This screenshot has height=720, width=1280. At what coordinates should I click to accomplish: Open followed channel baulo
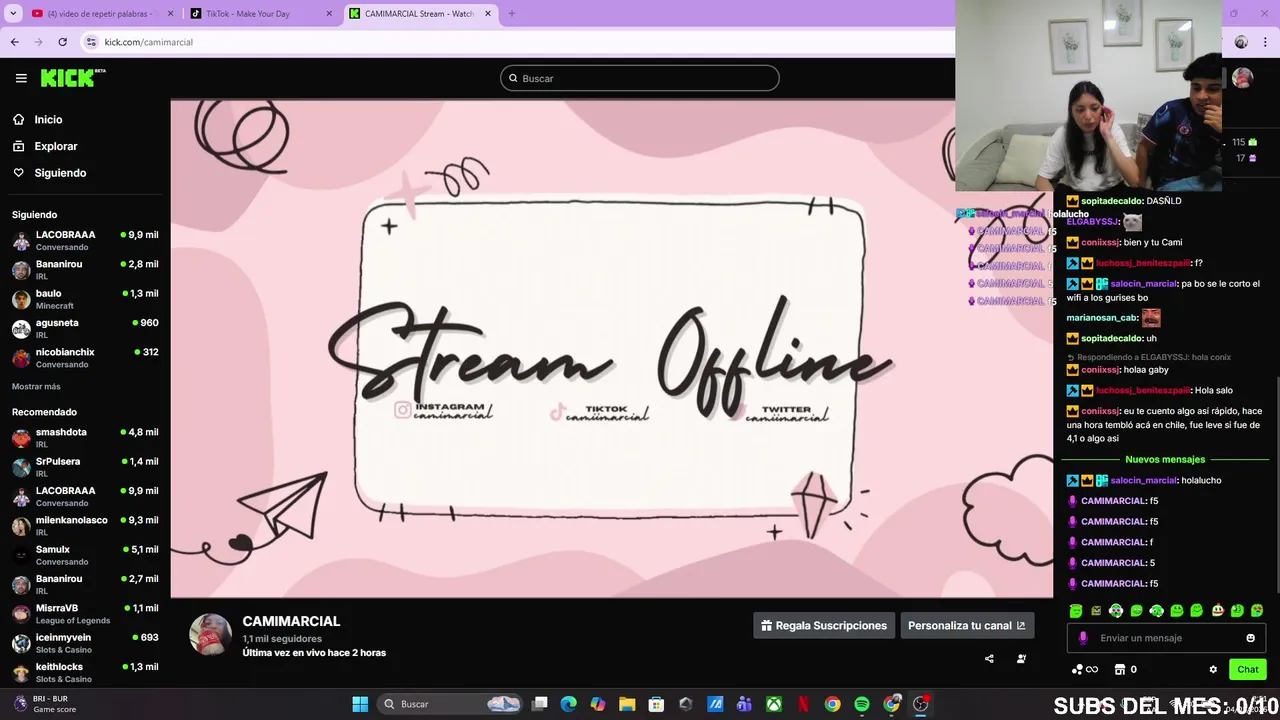coord(85,299)
